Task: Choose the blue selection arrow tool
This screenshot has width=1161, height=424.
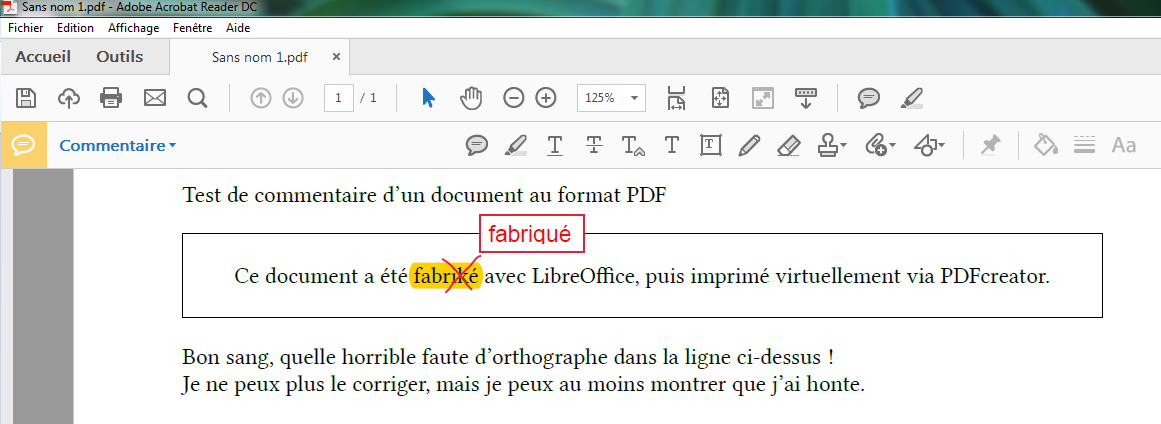Action: pos(428,98)
